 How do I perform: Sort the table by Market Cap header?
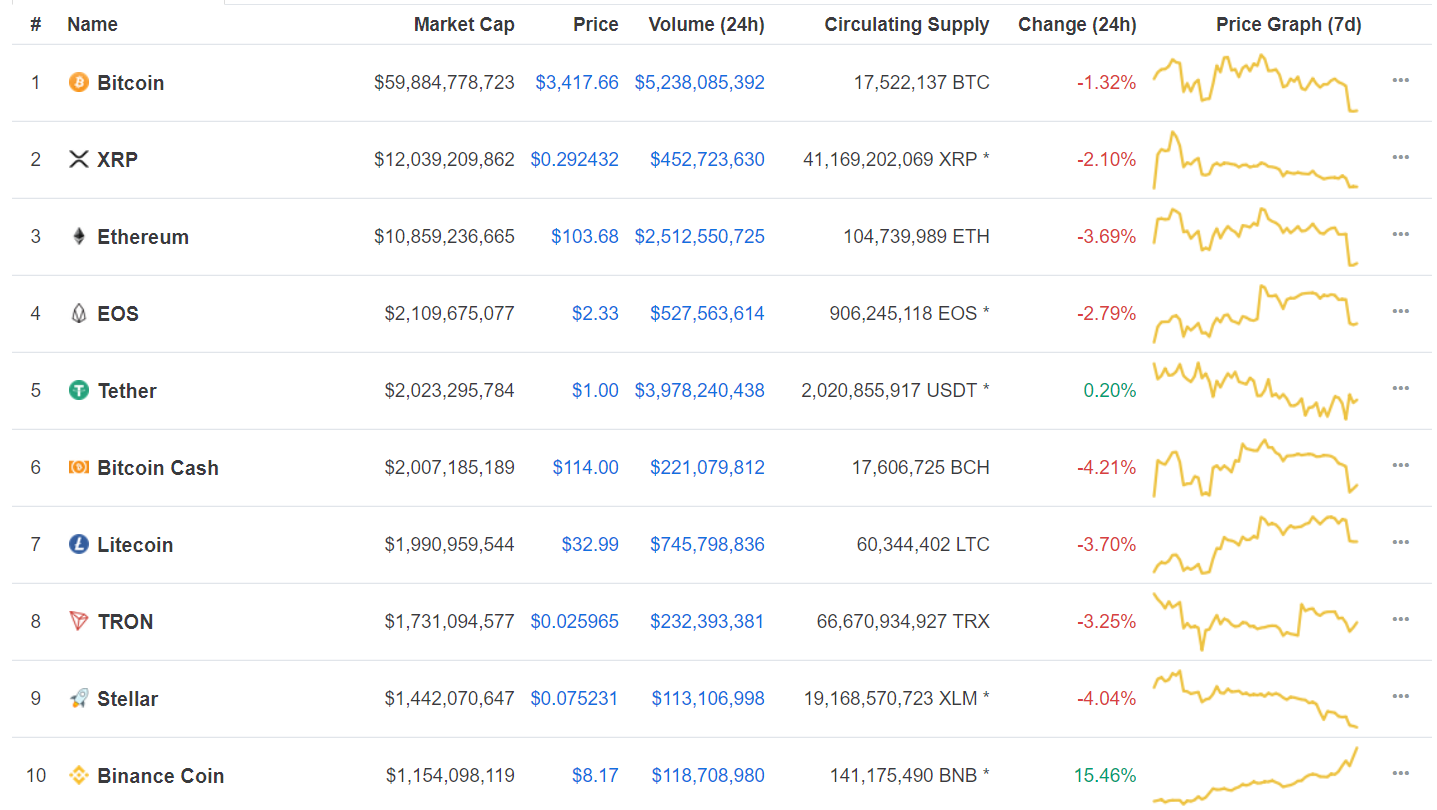click(464, 24)
